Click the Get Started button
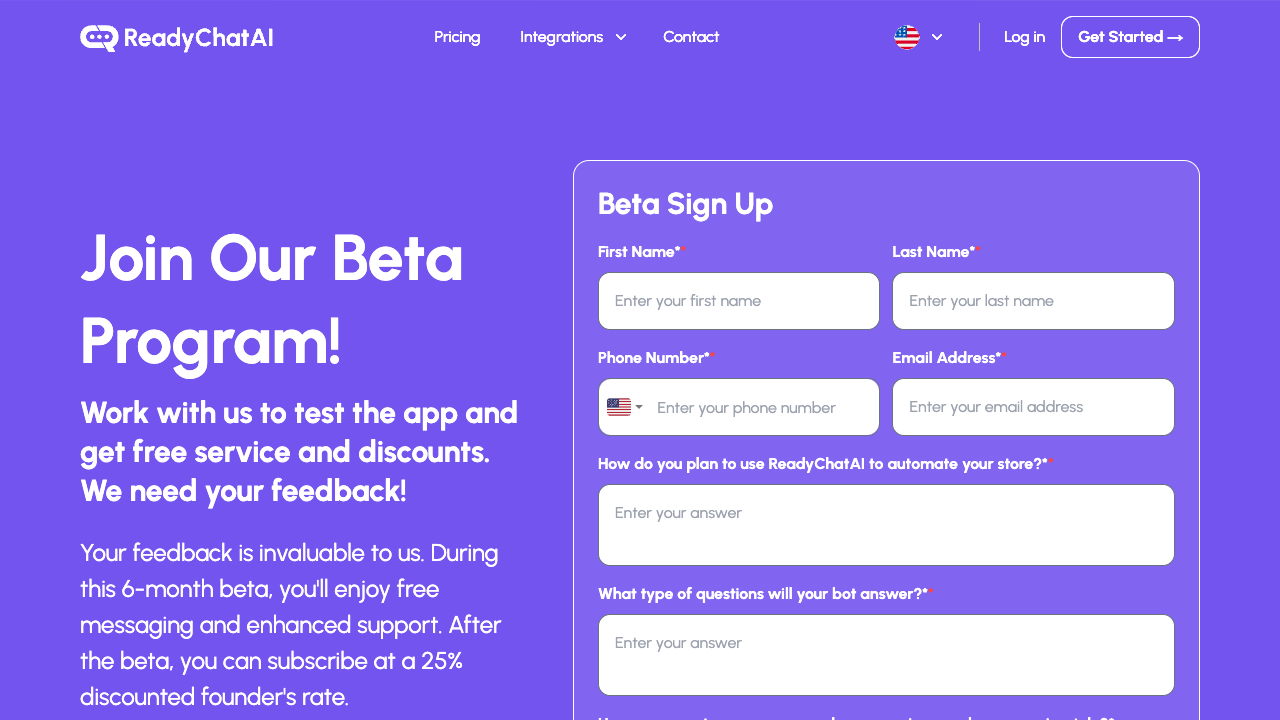This screenshot has height=720, width=1280. pyautogui.click(x=1130, y=36)
